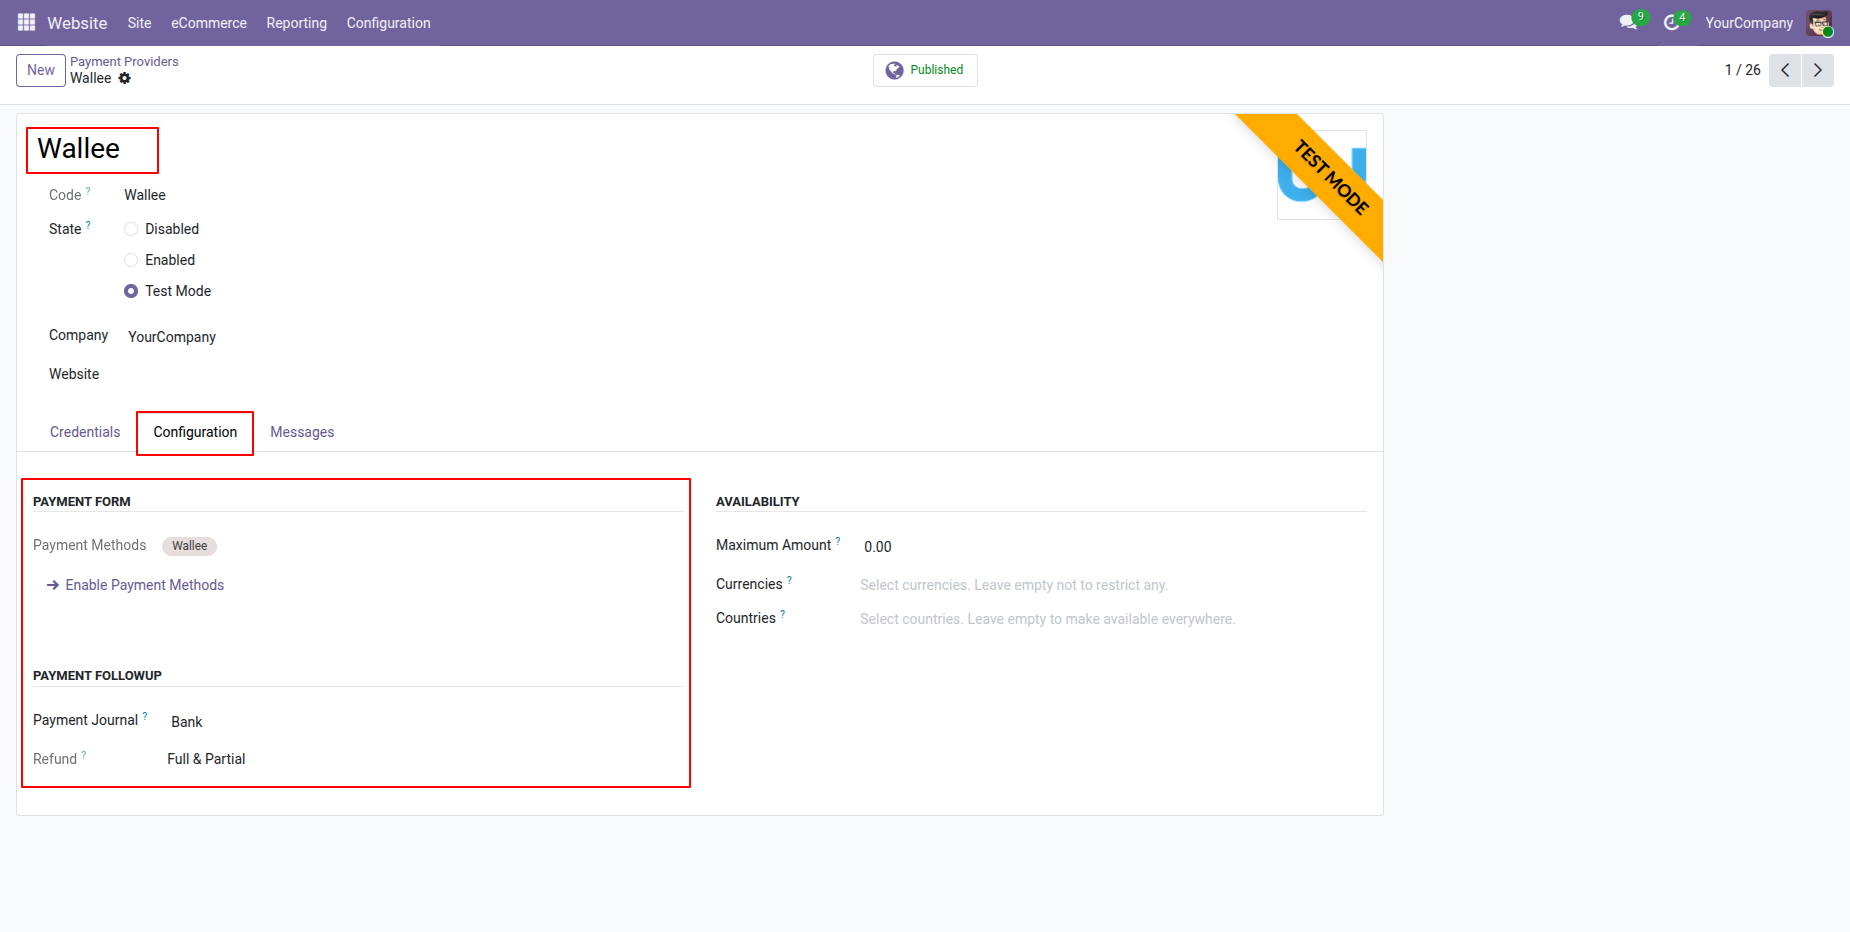Image resolution: width=1850 pixels, height=932 pixels.
Task: Show the Countries help question mark
Action: click(x=783, y=613)
